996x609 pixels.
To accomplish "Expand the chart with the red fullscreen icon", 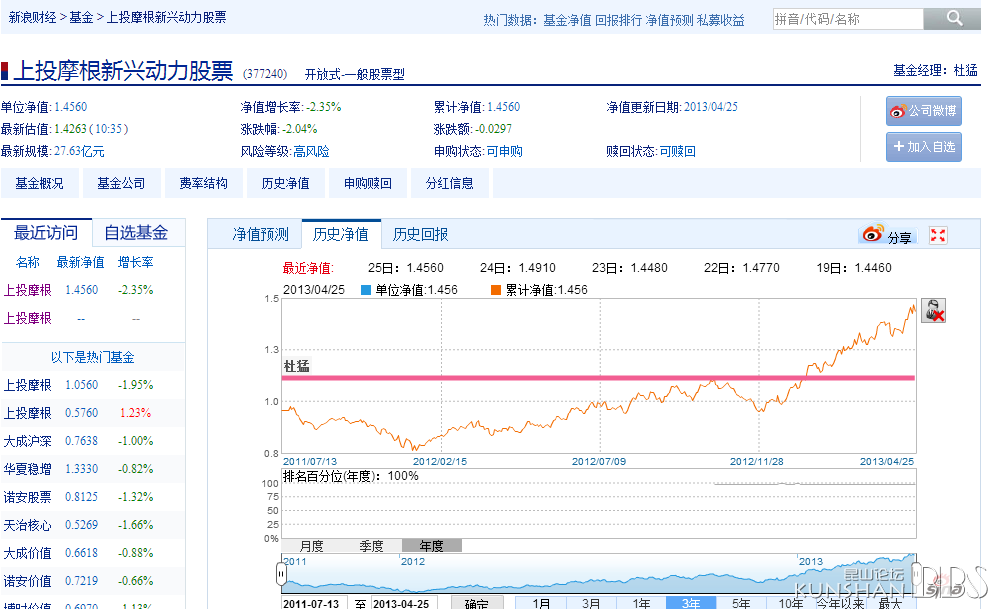I will 938,236.
